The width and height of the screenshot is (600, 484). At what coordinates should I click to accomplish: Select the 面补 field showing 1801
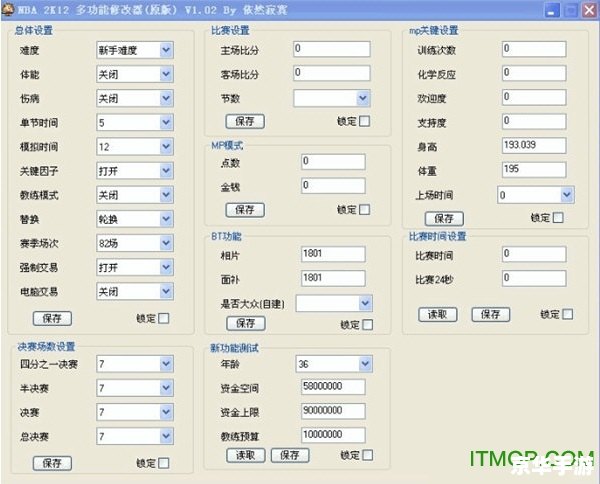(x=333, y=278)
